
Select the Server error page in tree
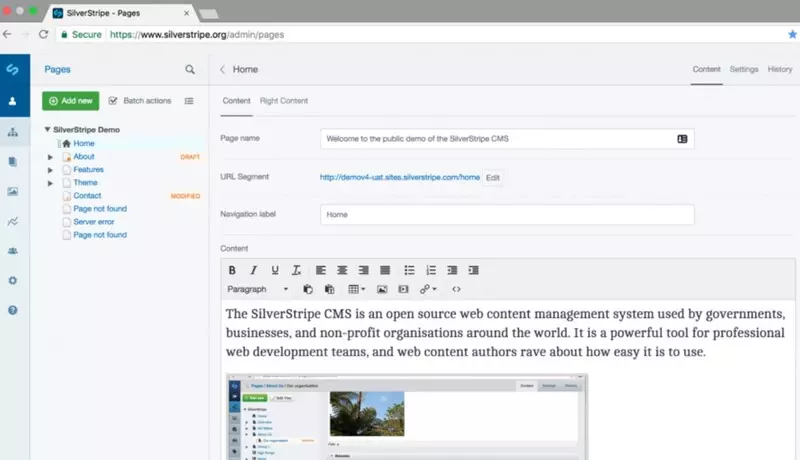(x=93, y=222)
